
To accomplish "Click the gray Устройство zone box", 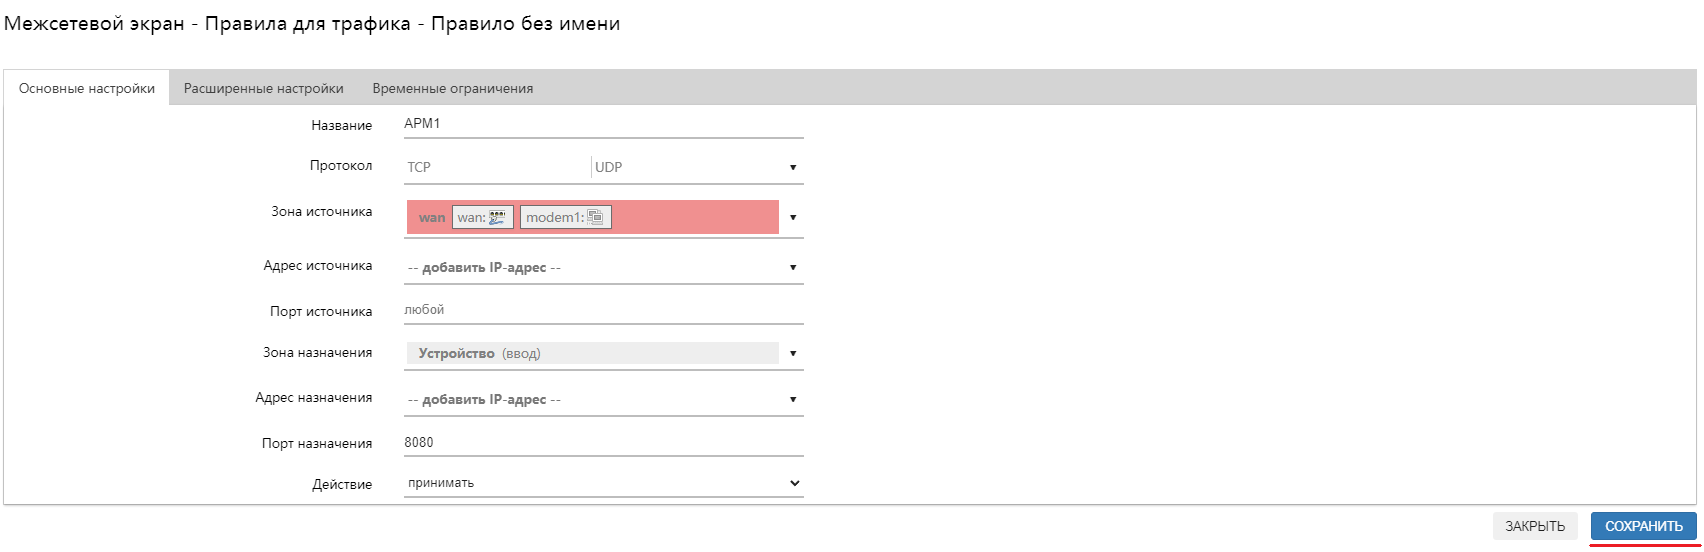I will (592, 353).
